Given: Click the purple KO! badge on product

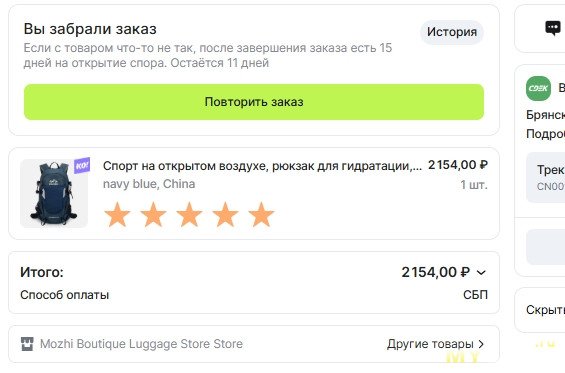Looking at the screenshot, I should tap(82, 166).
